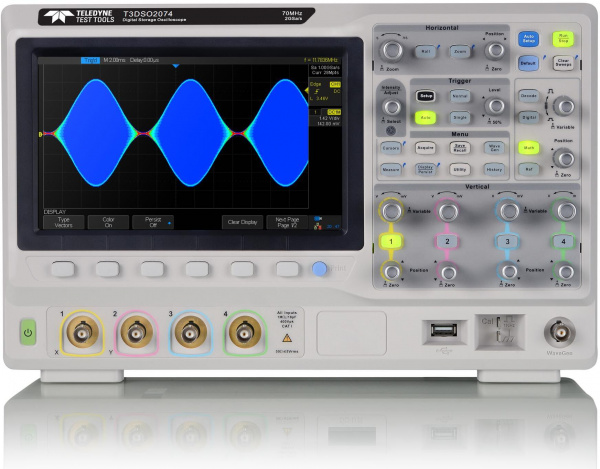Change the Type Vectors option

pos(64,222)
